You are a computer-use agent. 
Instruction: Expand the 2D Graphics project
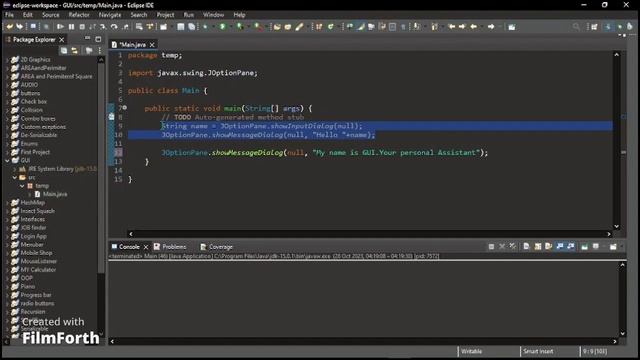pos(7,60)
